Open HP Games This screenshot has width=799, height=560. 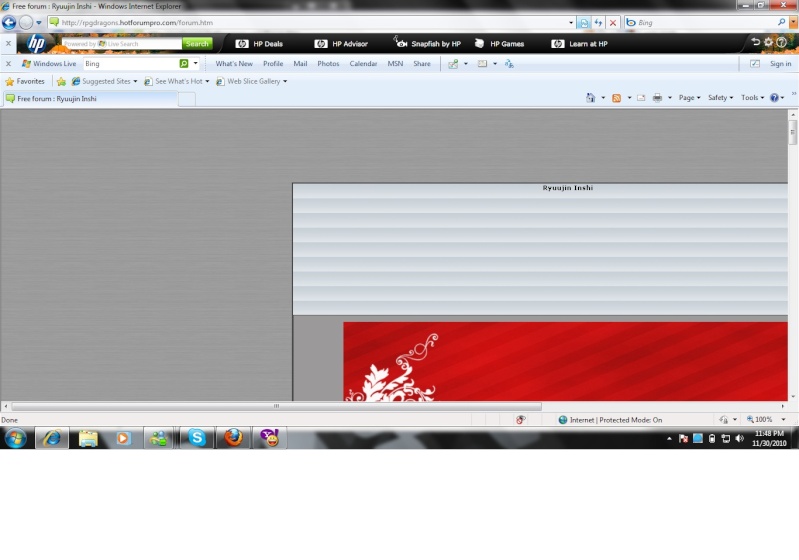[499, 44]
